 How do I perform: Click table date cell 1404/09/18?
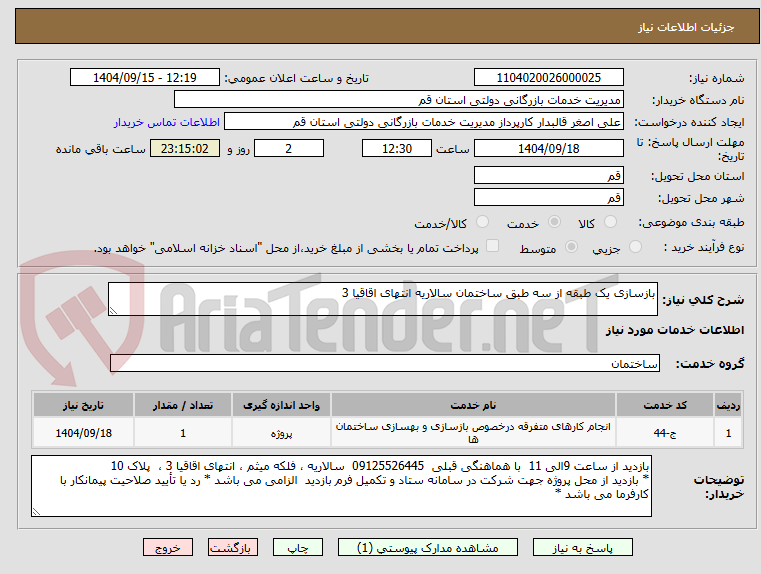[x=83, y=433]
